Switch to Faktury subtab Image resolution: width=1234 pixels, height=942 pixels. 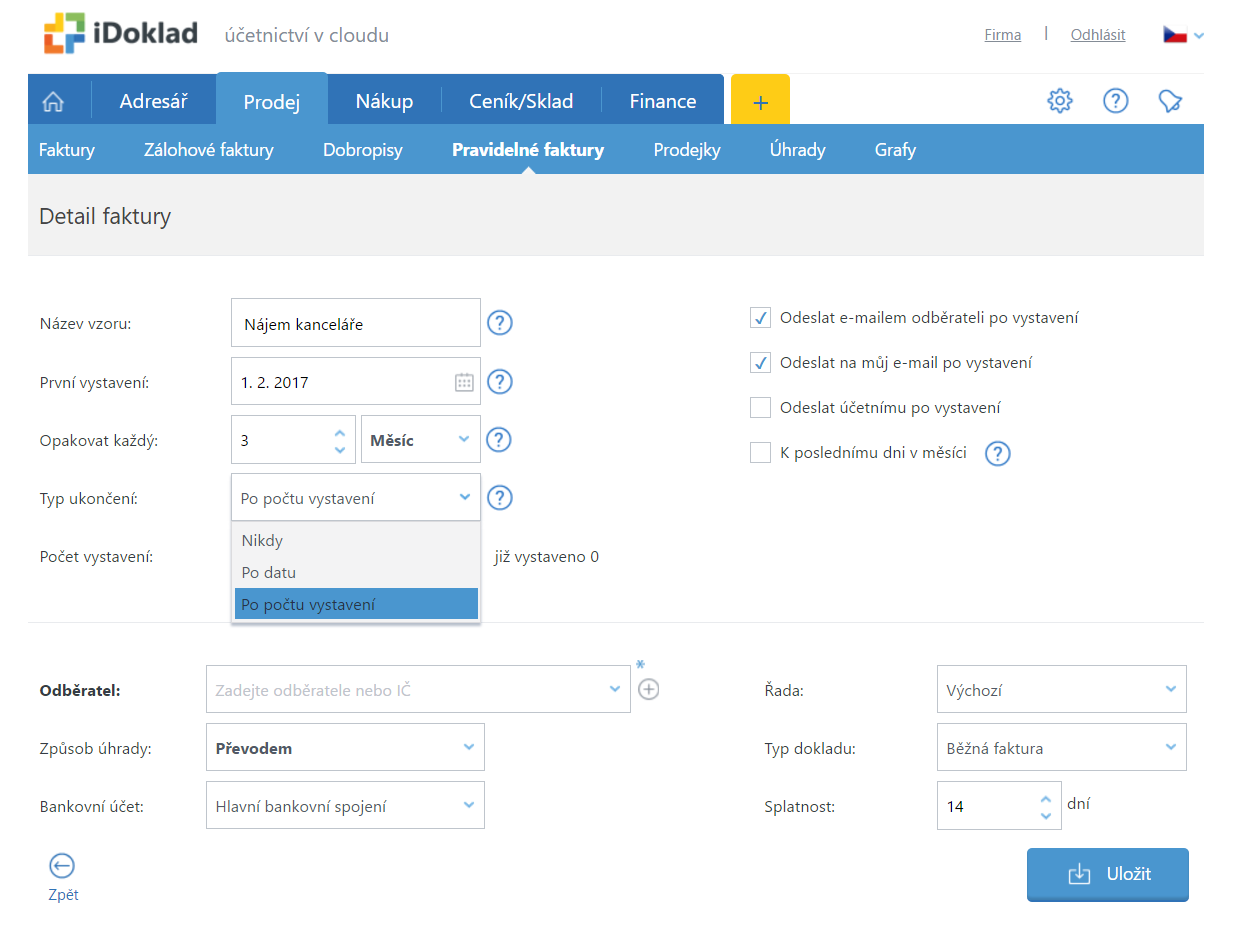[x=67, y=150]
